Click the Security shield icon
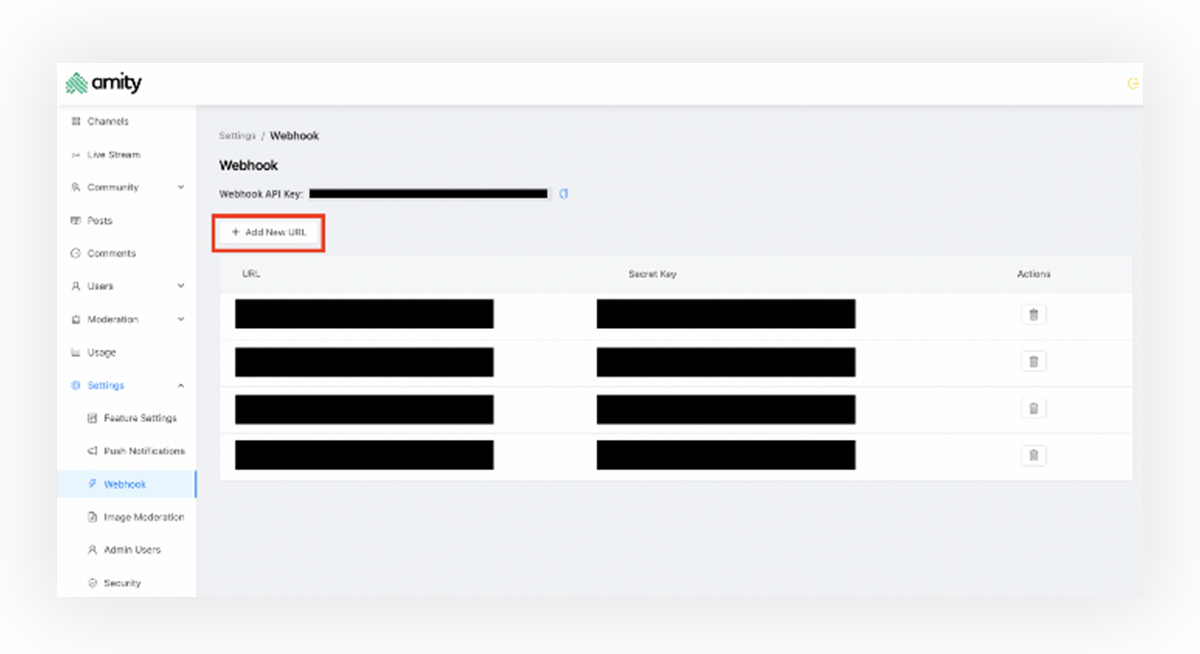Image resolution: width=1200 pixels, height=654 pixels. pyautogui.click(x=93, y=583)
